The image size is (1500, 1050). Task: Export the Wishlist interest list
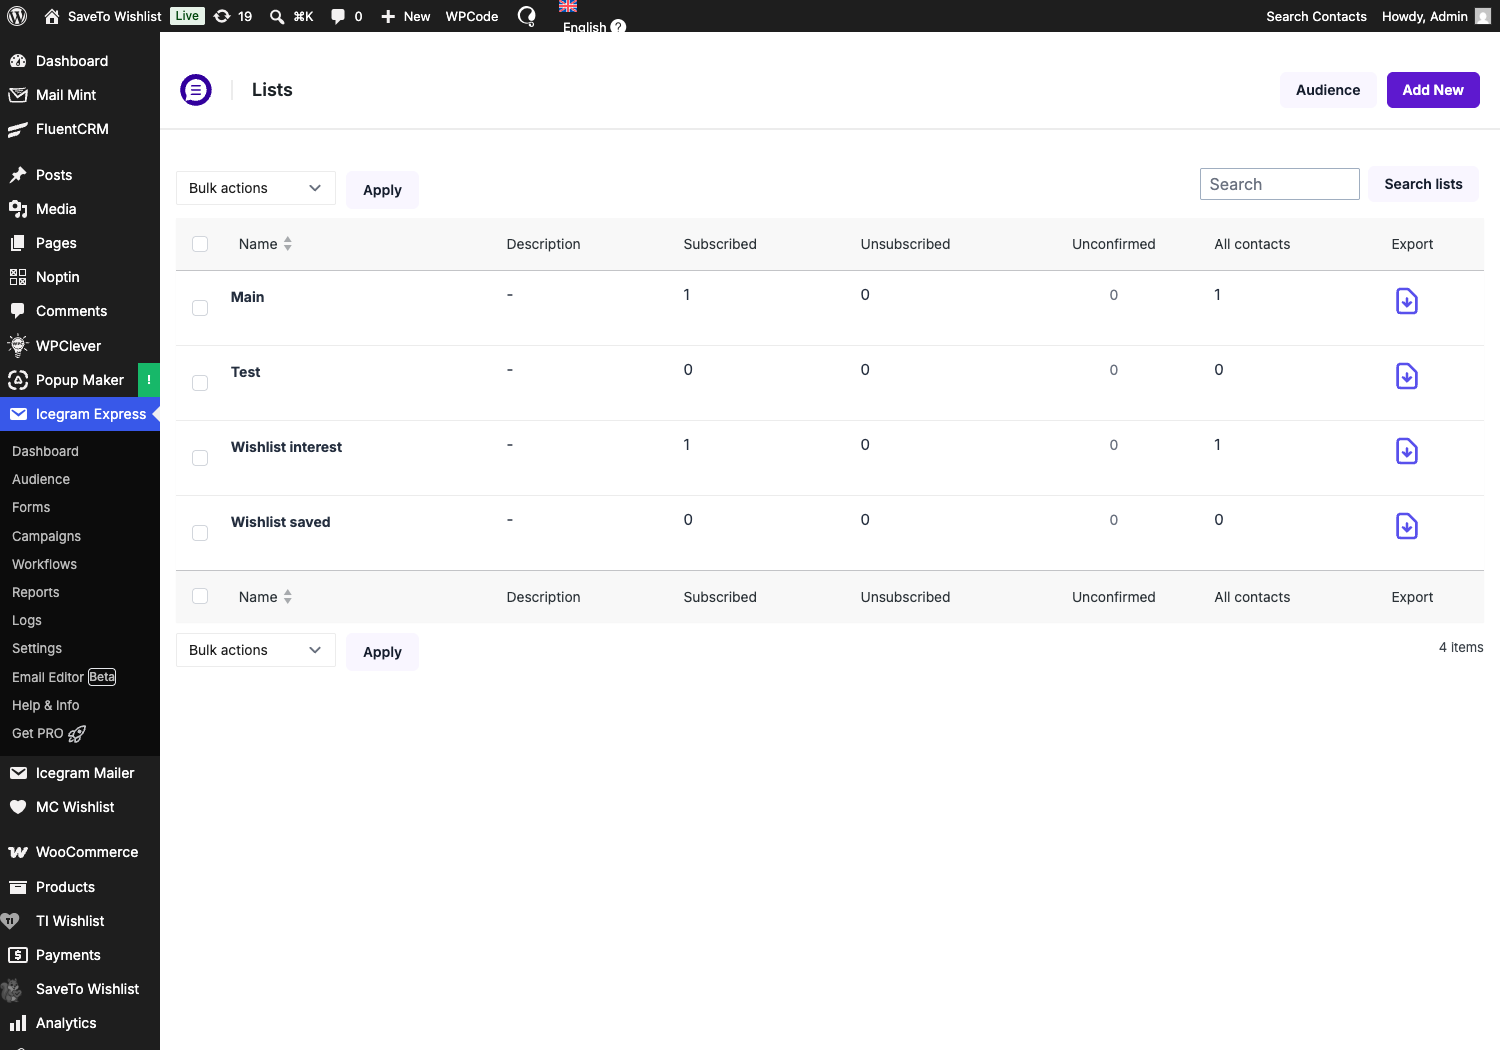(x=1407, y=451)
